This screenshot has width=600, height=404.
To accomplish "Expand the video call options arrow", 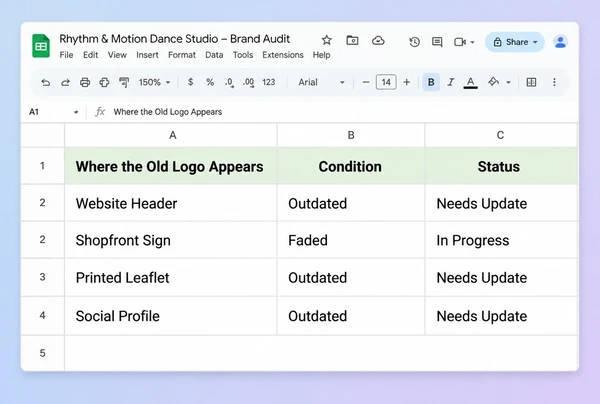I will (473, 42).
